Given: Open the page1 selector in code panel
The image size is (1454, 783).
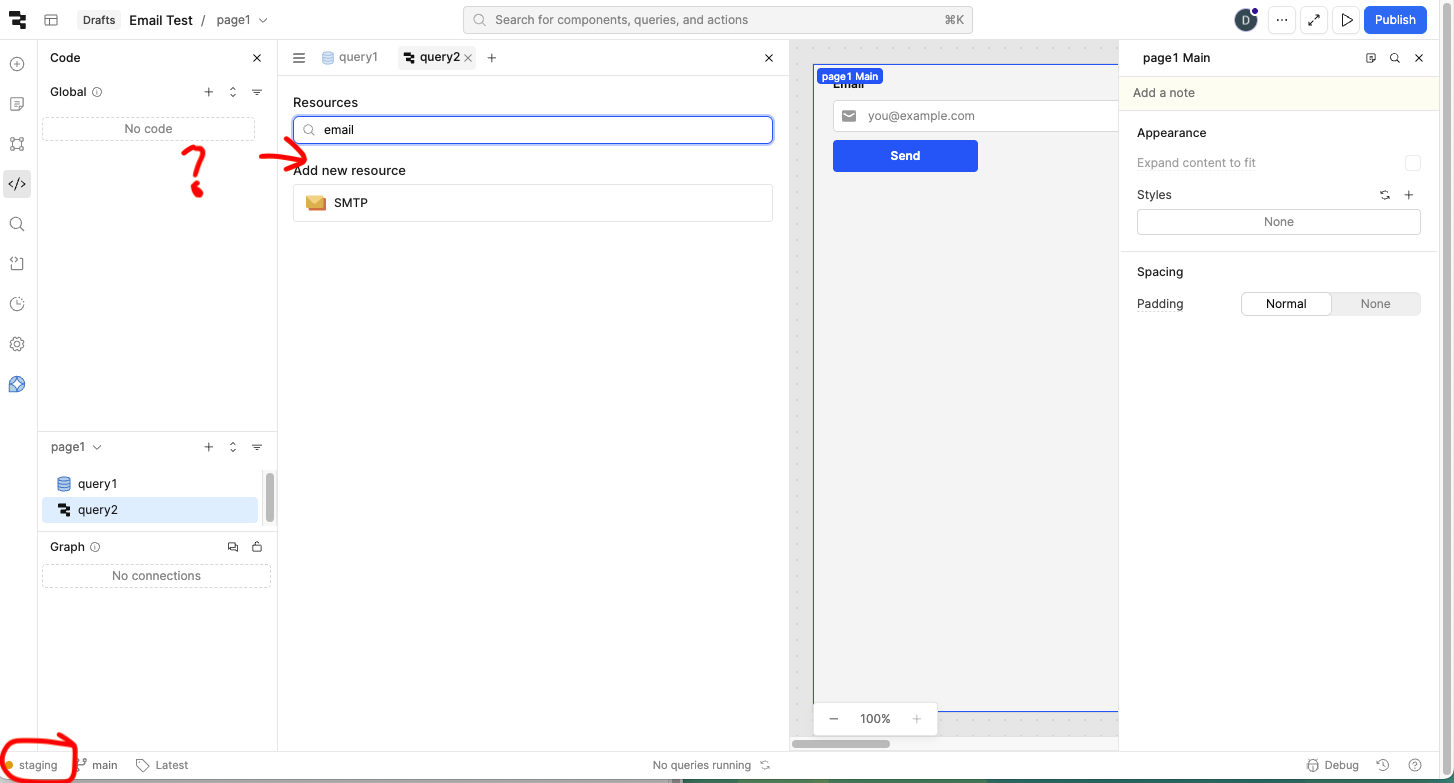Looking at the screenshot, I should 76,447.
